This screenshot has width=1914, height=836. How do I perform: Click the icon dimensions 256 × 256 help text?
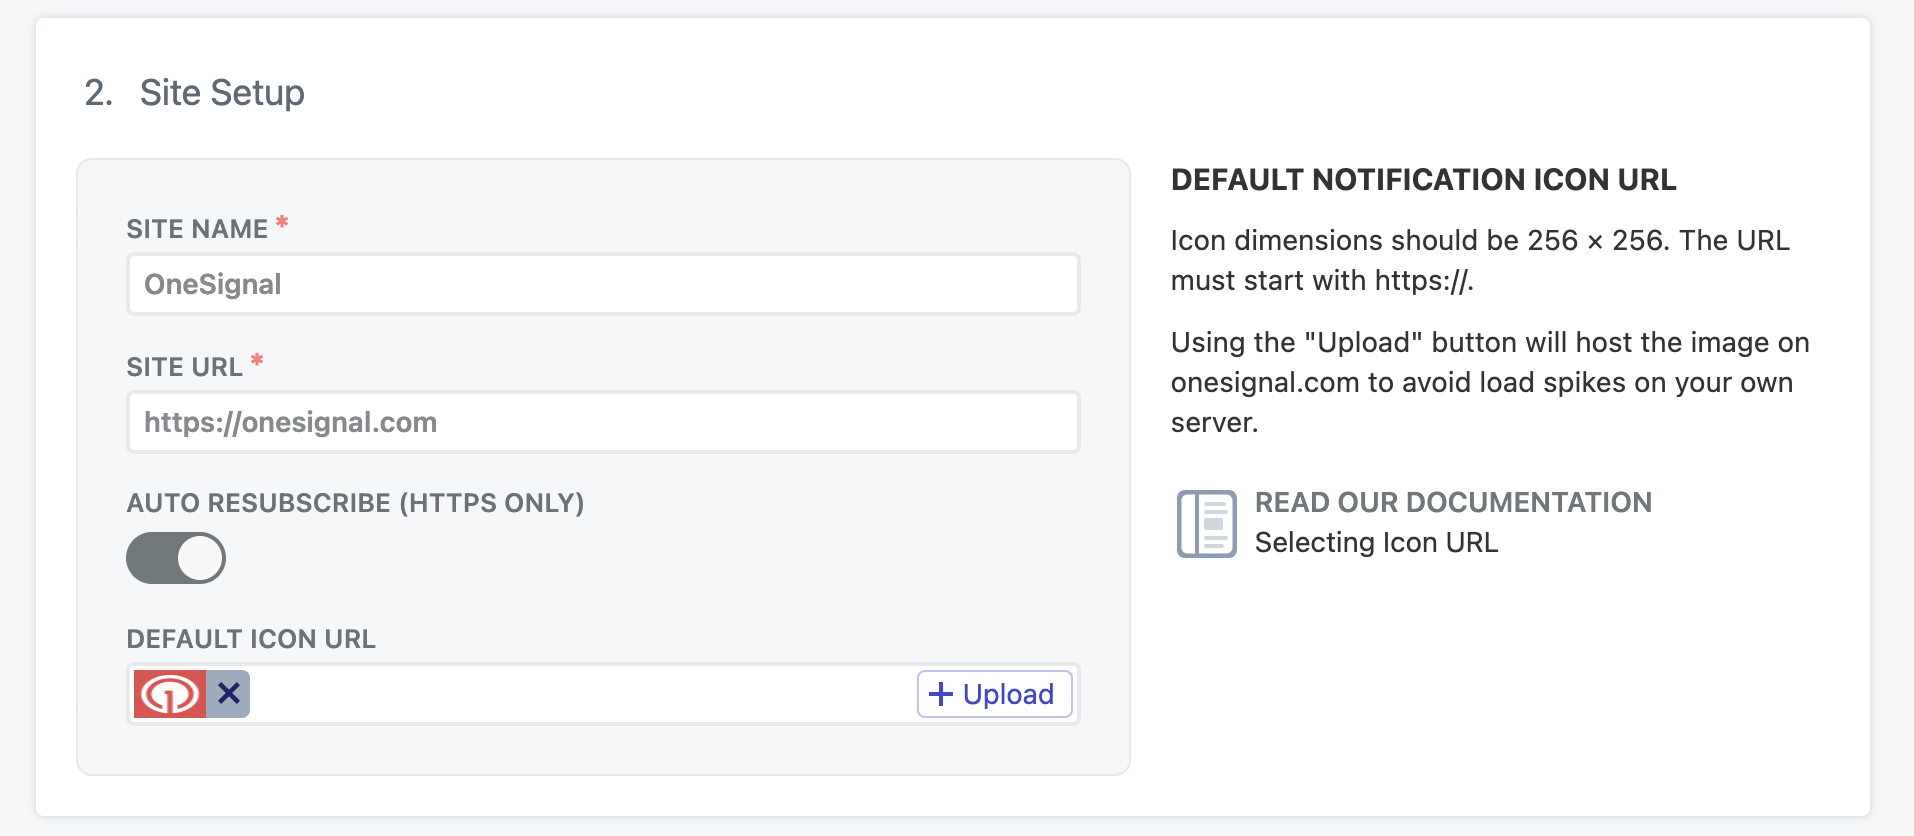(x=1480, y=260)
